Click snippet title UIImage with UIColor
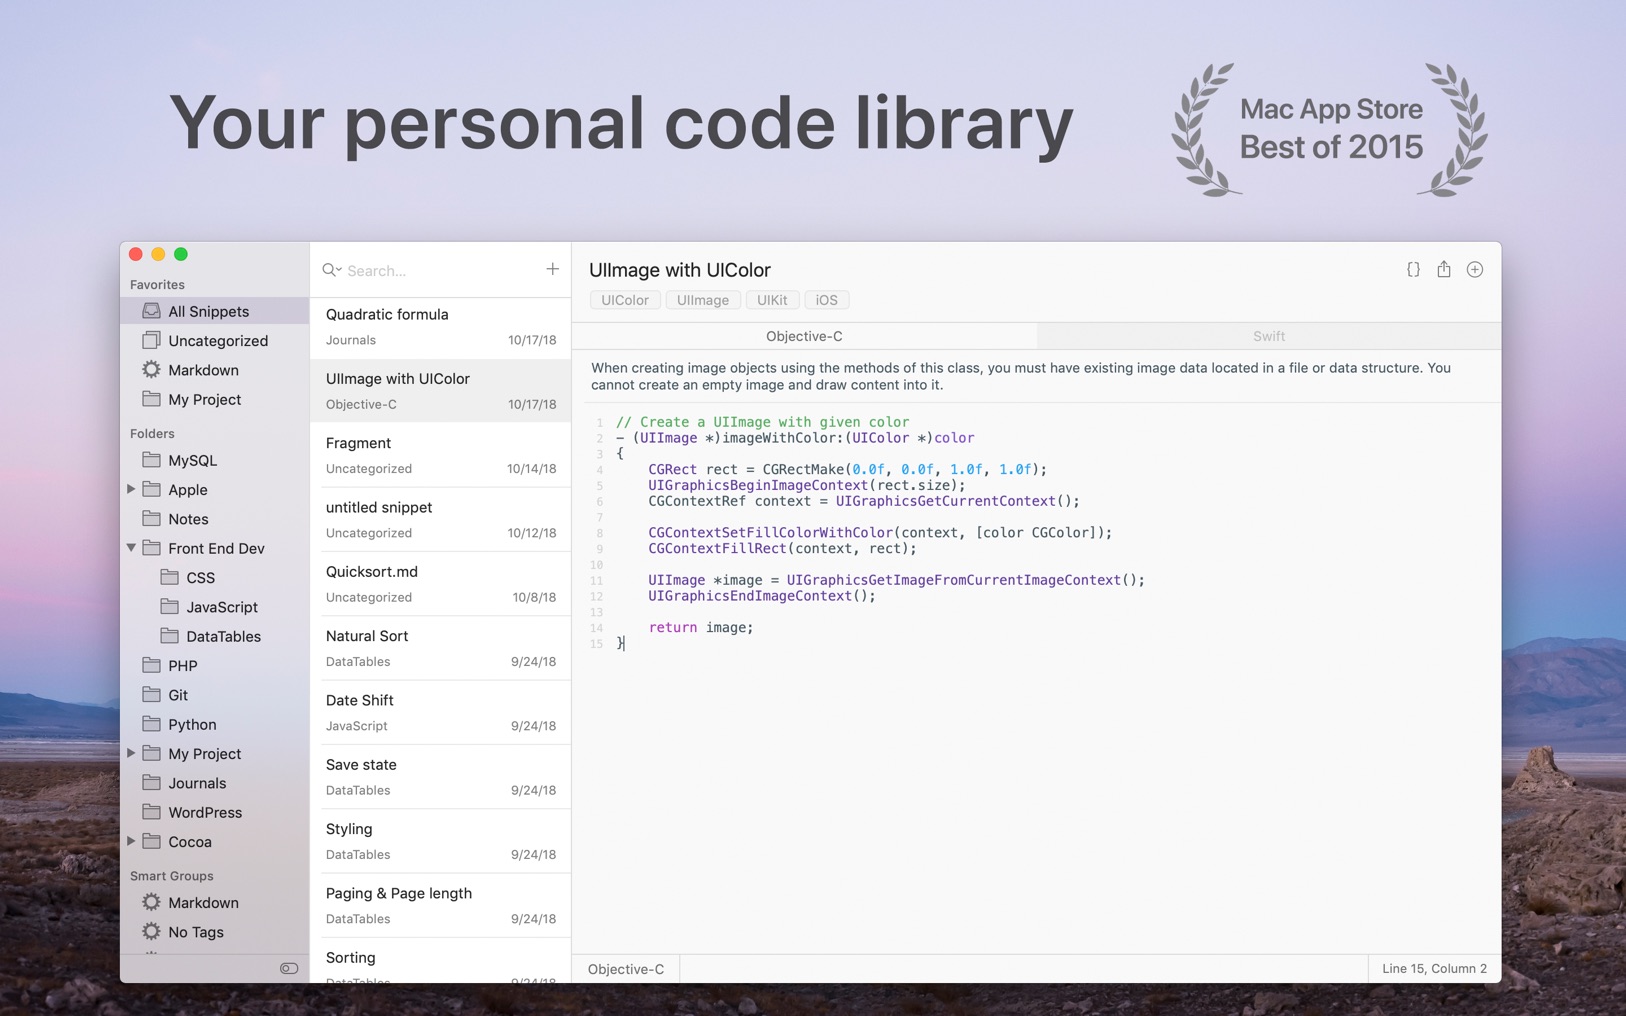 [680, 270]
